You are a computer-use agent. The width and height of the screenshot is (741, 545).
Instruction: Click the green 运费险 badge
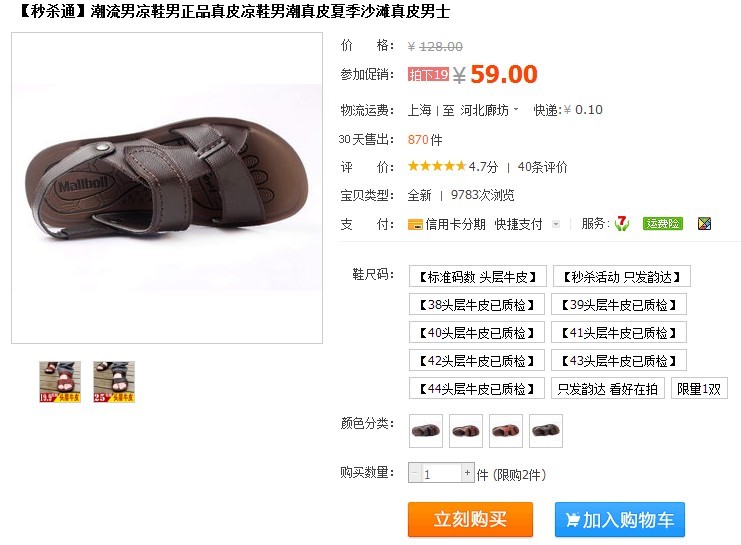point(663,224)
